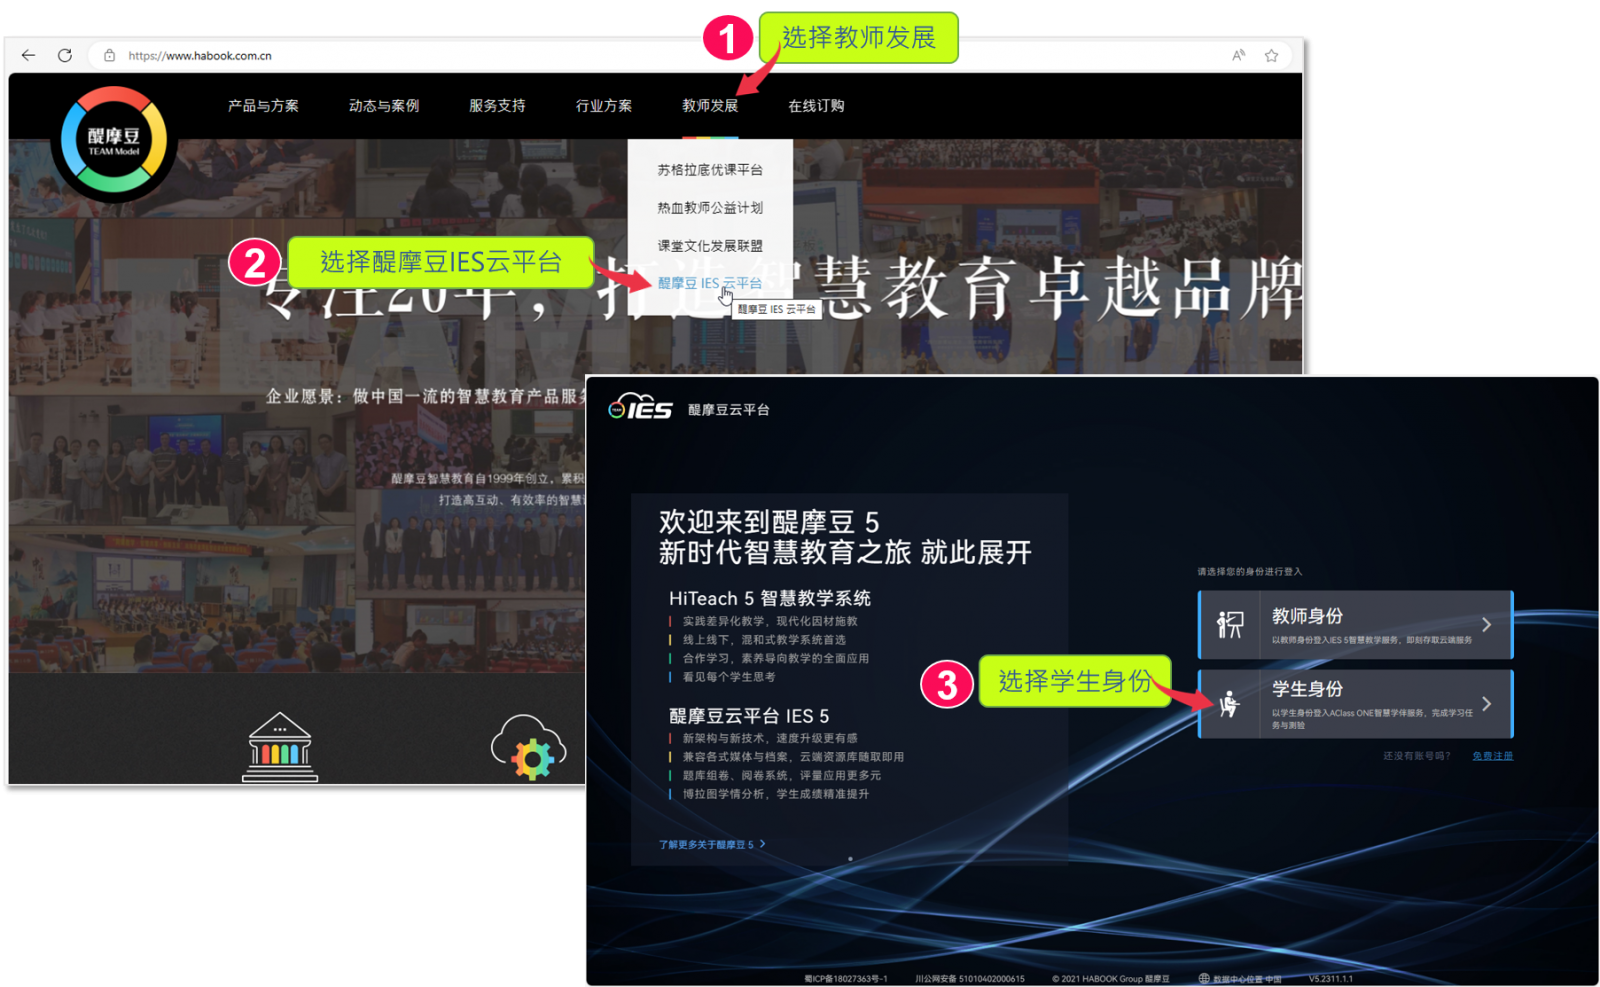The height and width of the screenshot is (987, 1600).
Task: Click the browser back arrow icon
Action: (x=28, y=56)
